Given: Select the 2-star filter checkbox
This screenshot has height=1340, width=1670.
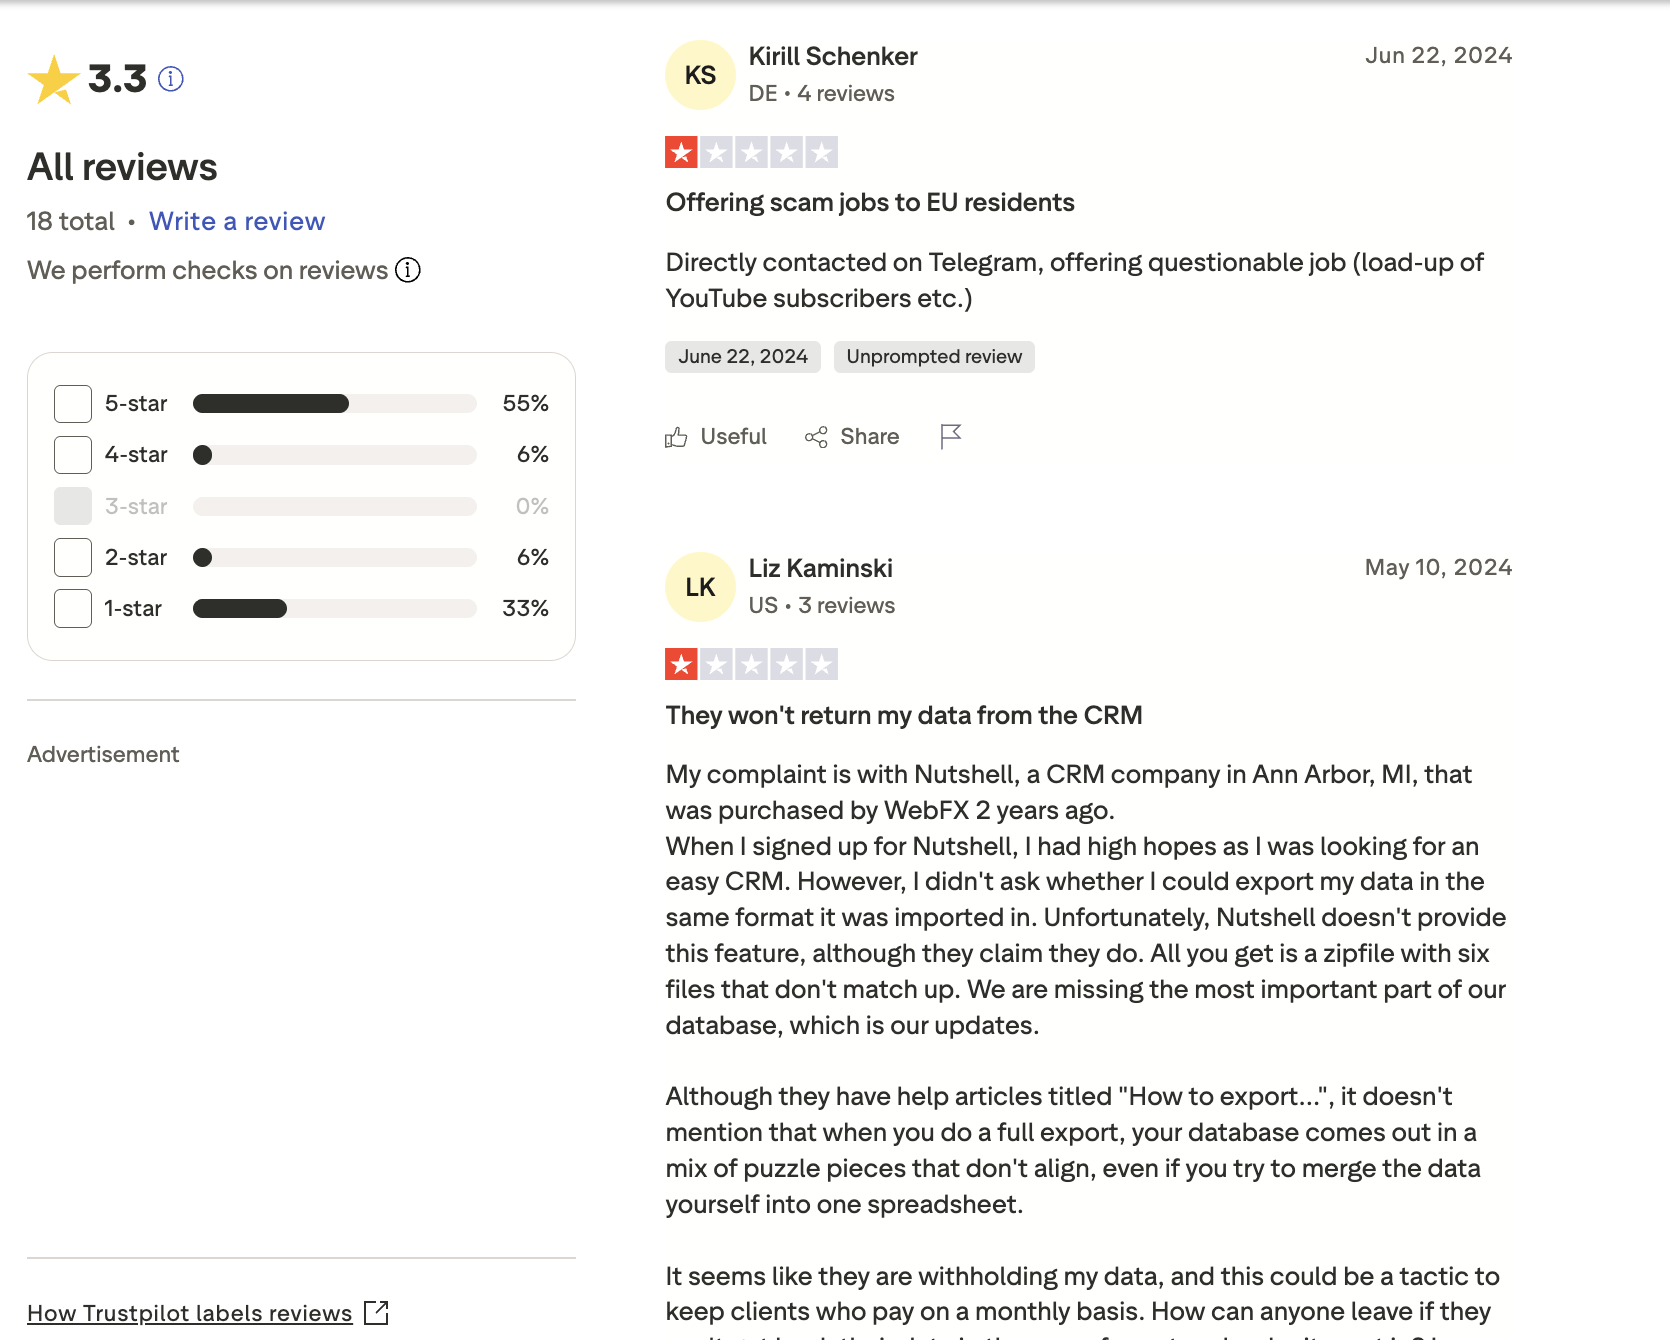Looking at the screenshot, I should tap(73, 557).
